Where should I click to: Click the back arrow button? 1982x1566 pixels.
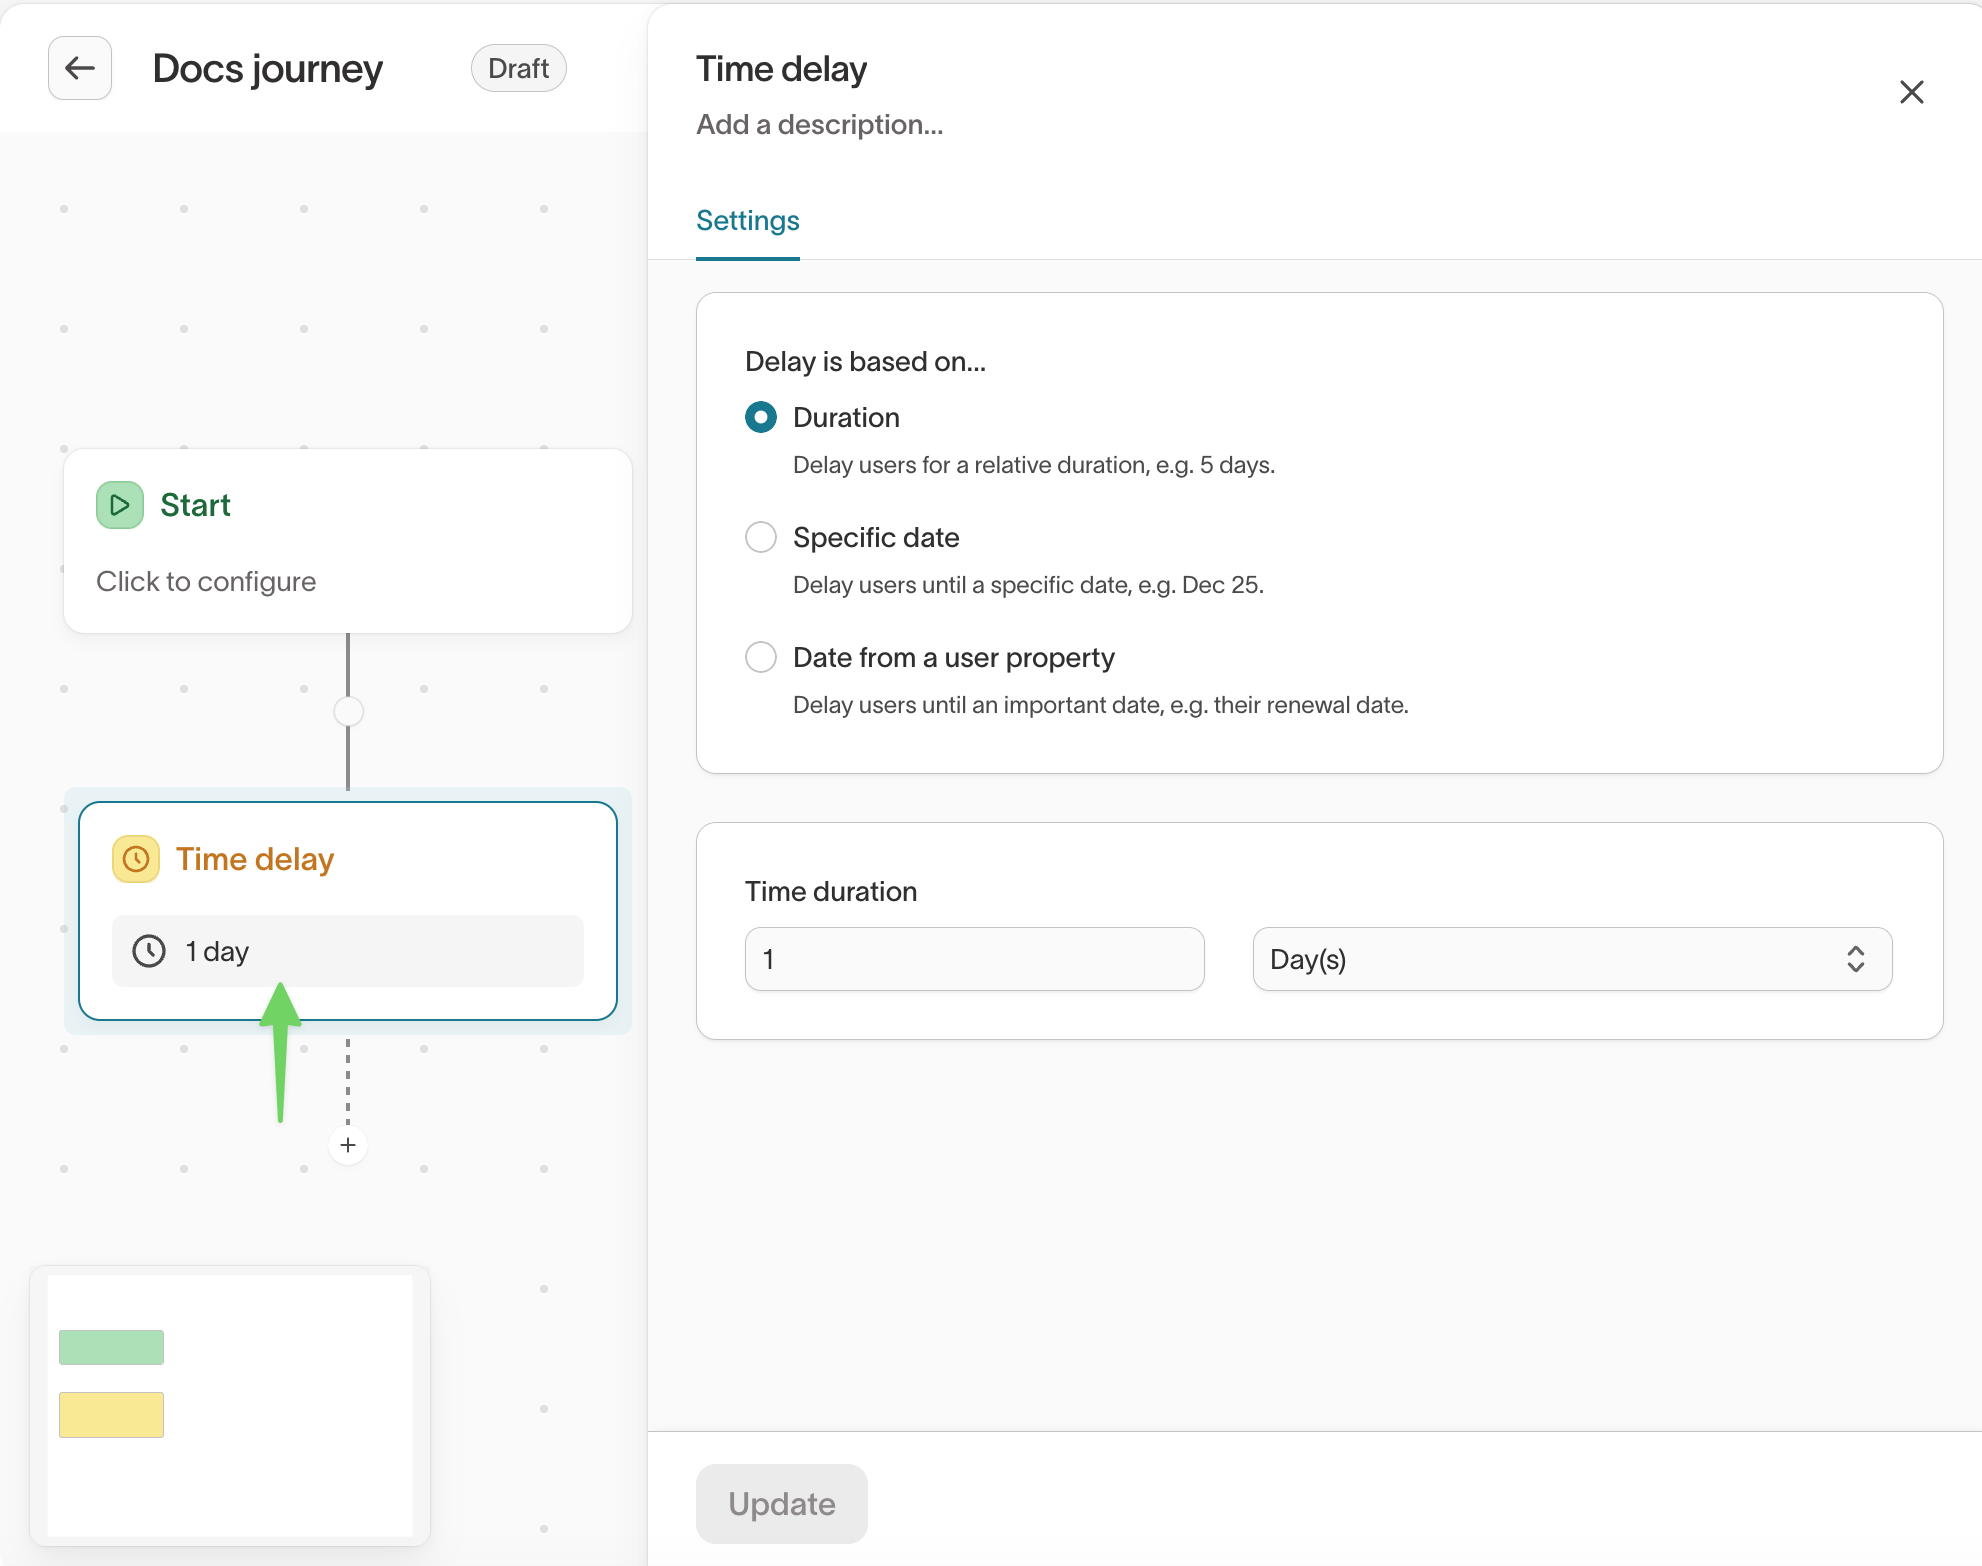[80, 68]
